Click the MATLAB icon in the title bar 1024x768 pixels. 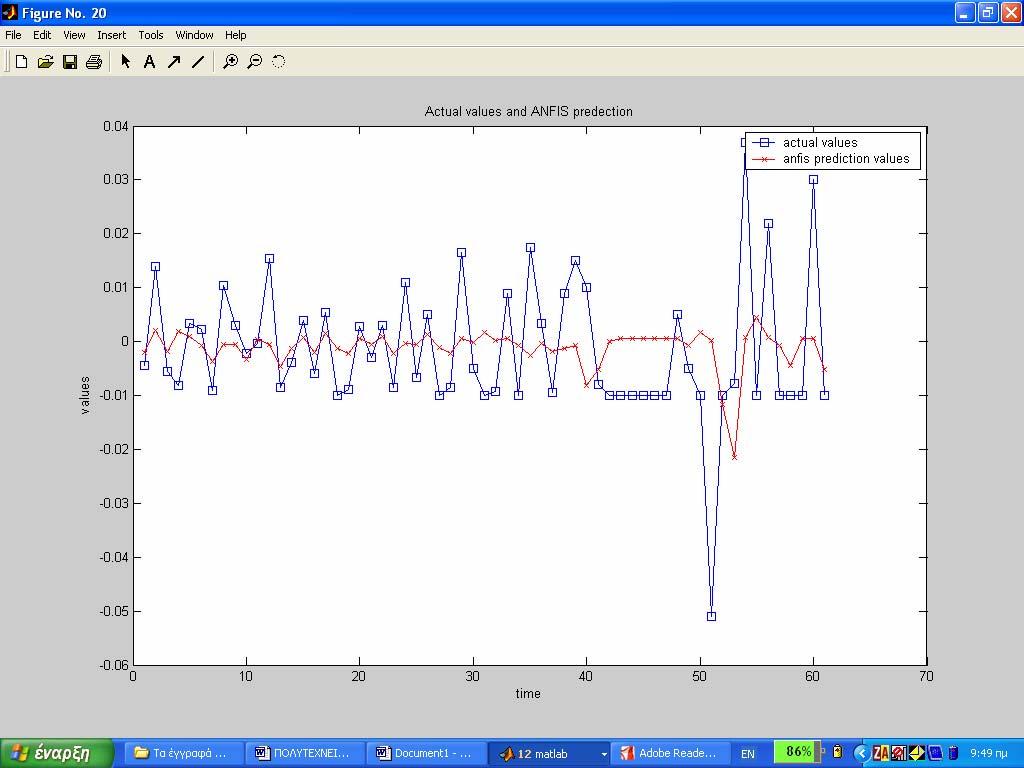[10, 12]
